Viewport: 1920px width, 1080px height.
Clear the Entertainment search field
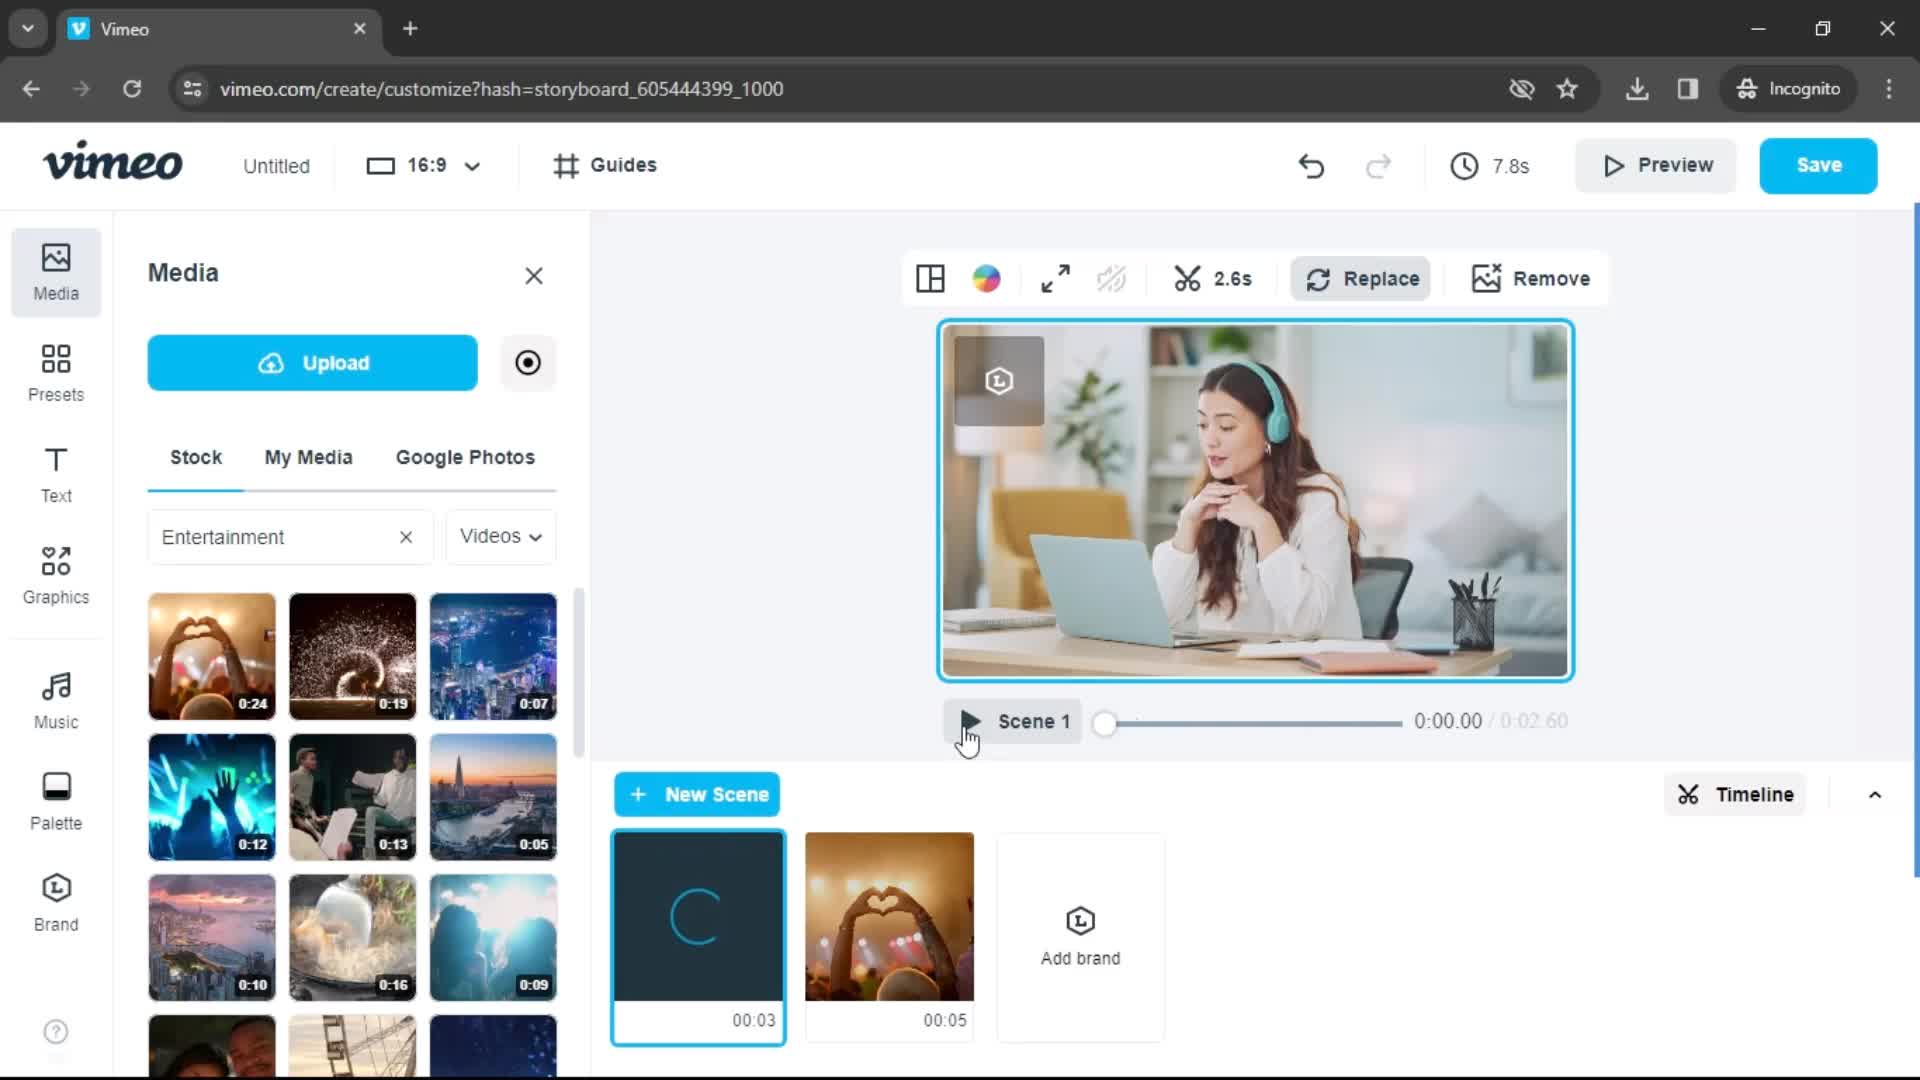[x=406, y=537]
